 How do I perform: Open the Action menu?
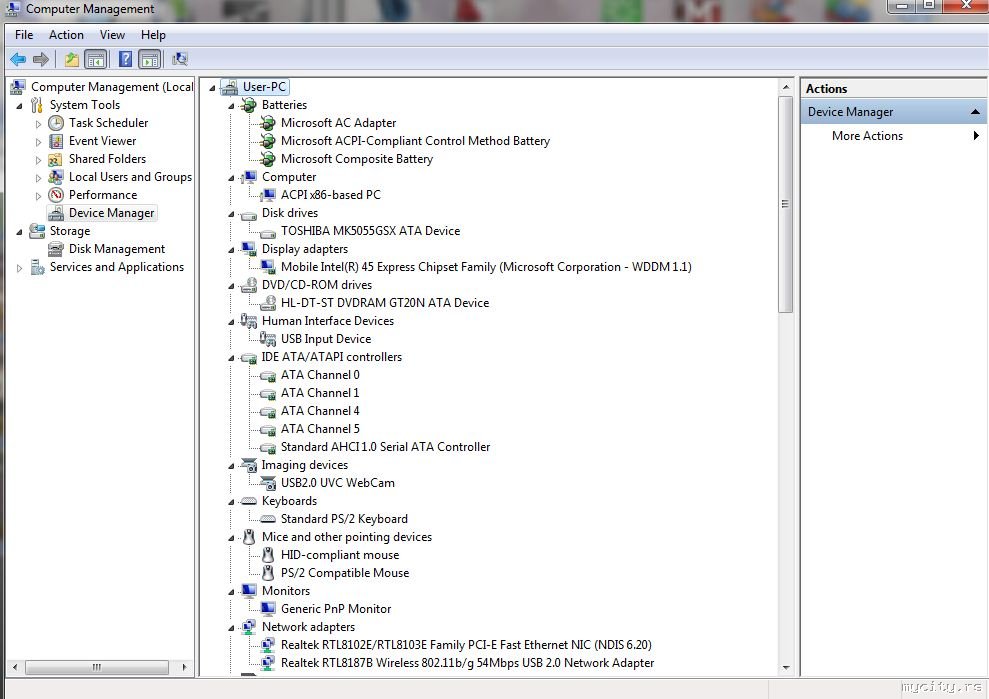click(x=66, y=35)
